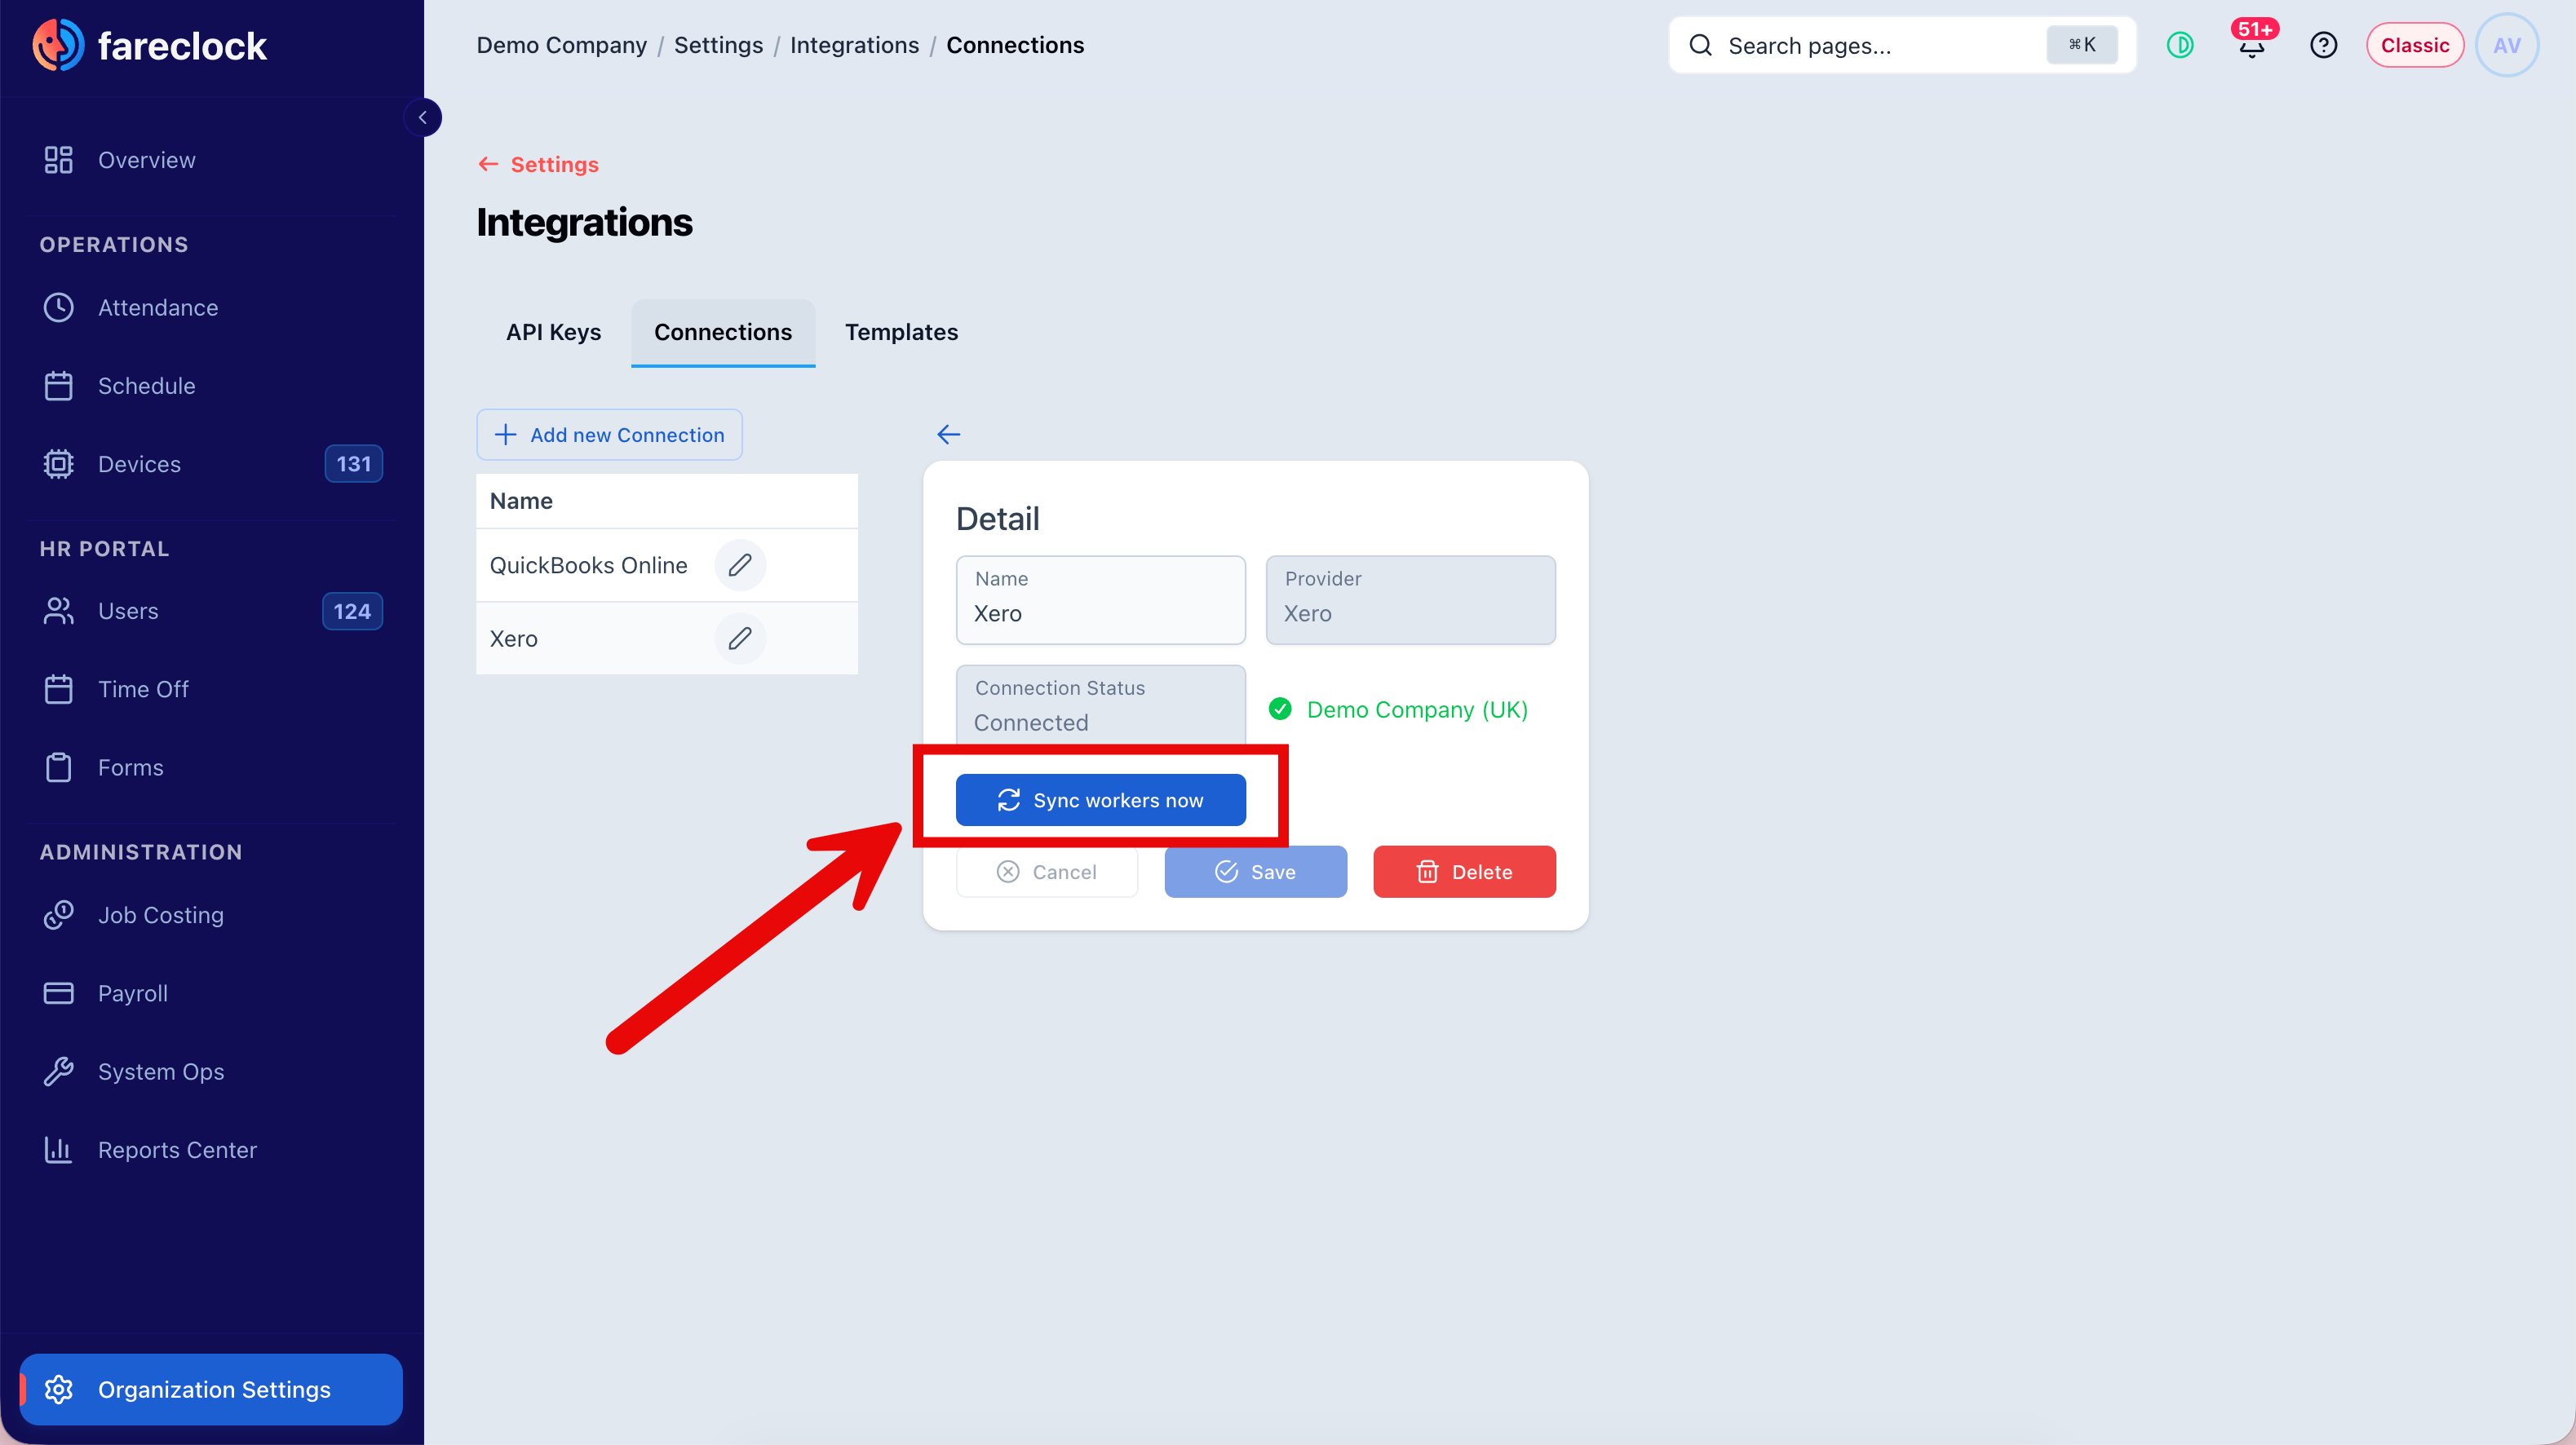Click Add new Connection
Image resolution: width=2576 pixels, height=1445 pixels.
coord(609,435)
